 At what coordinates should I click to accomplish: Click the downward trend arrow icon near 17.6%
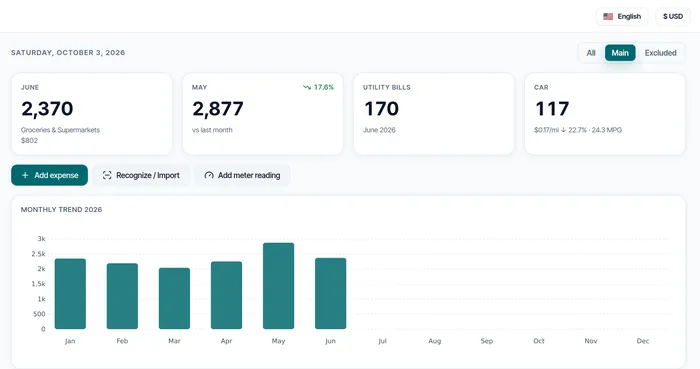307,87
